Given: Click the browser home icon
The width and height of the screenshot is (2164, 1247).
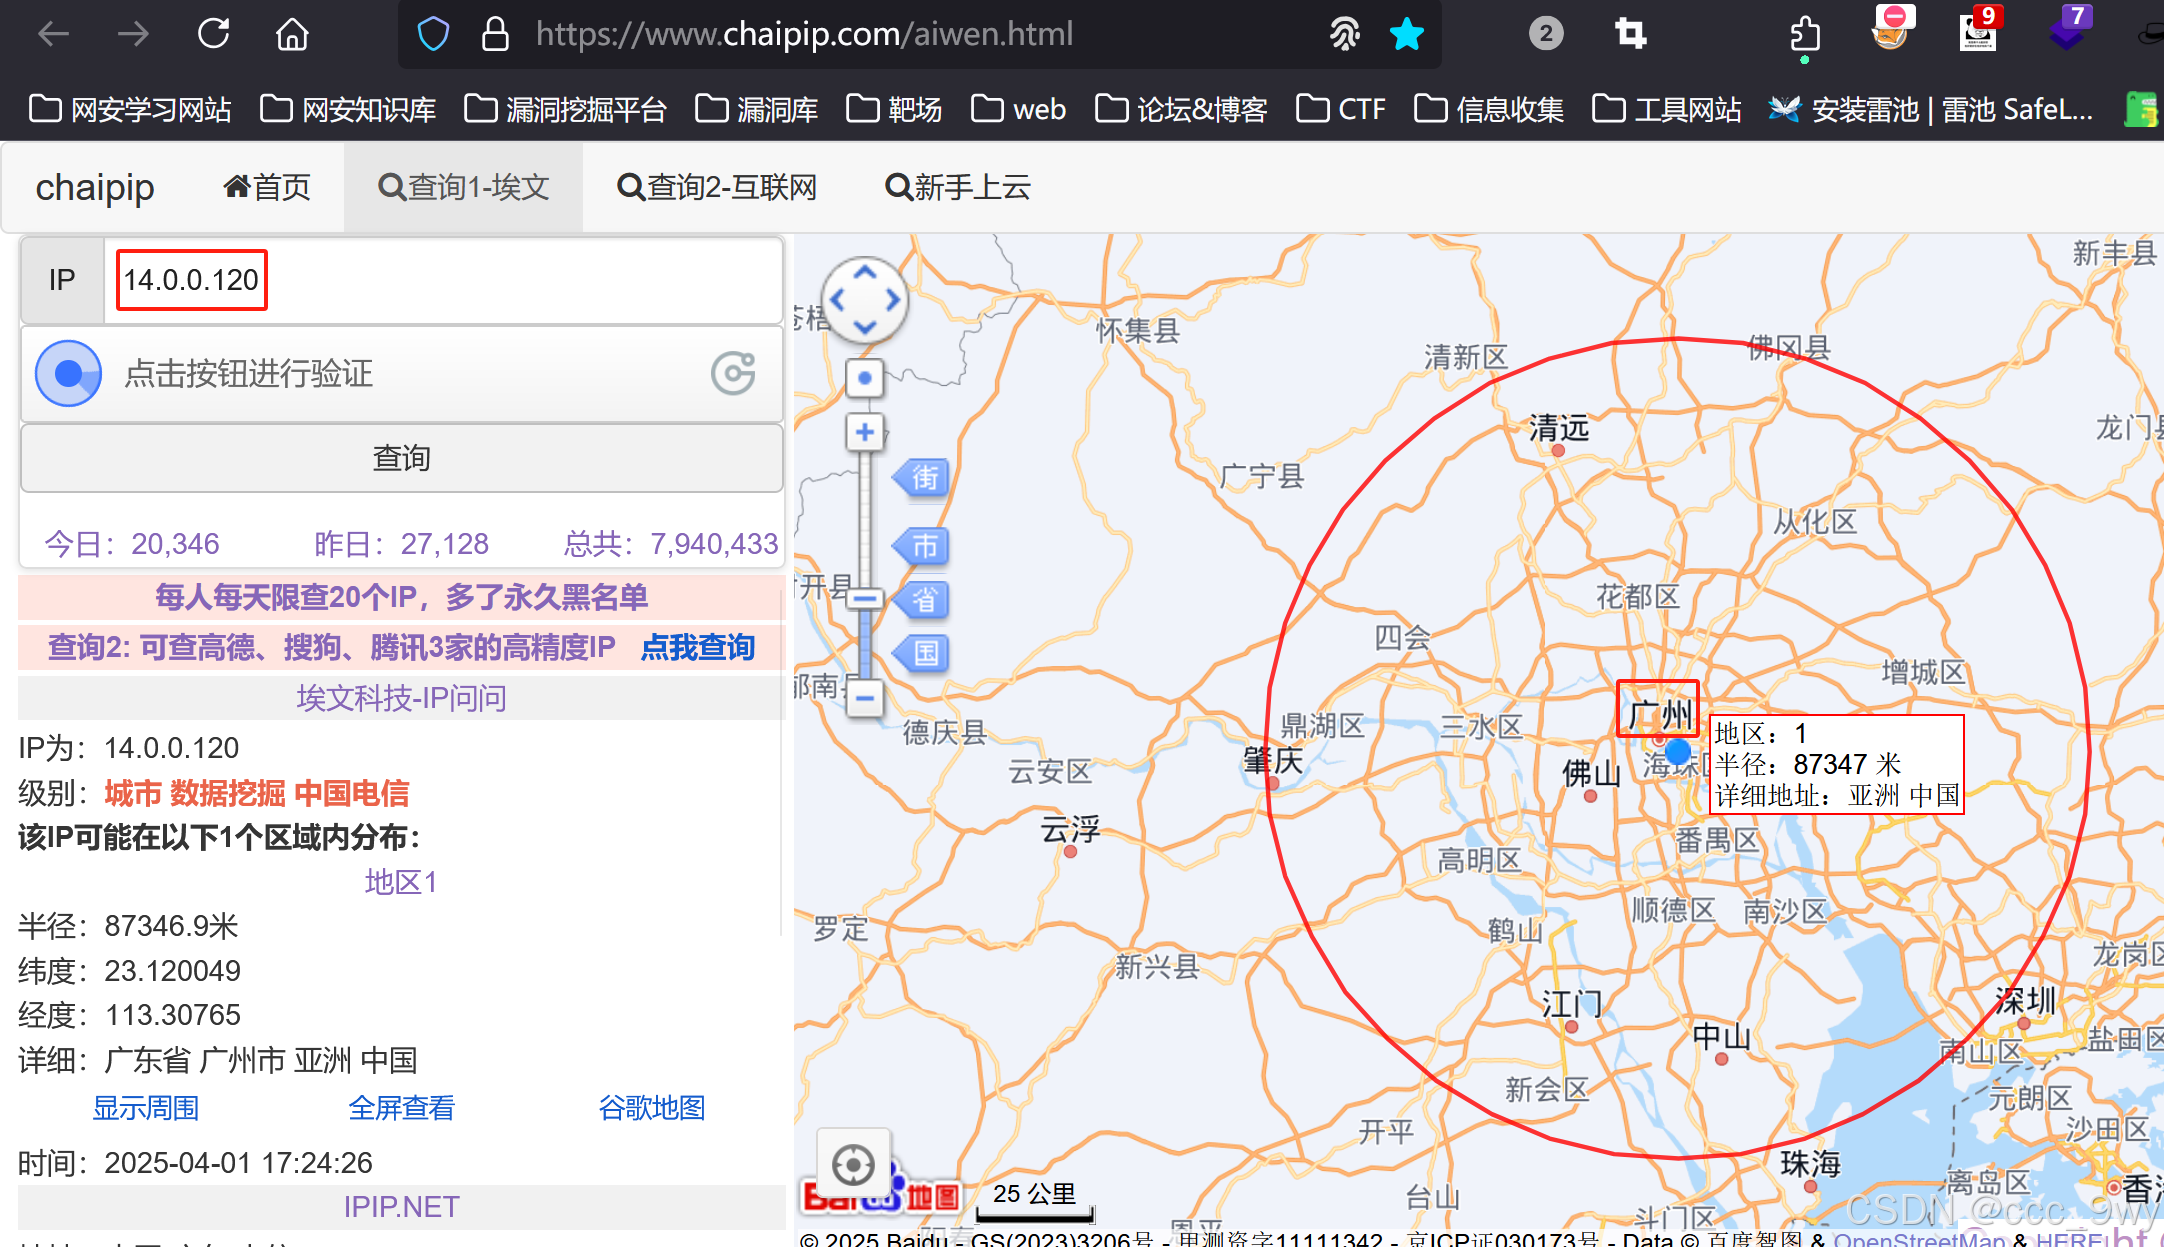Looking at the screenshot, I should (x=292, y=34).
